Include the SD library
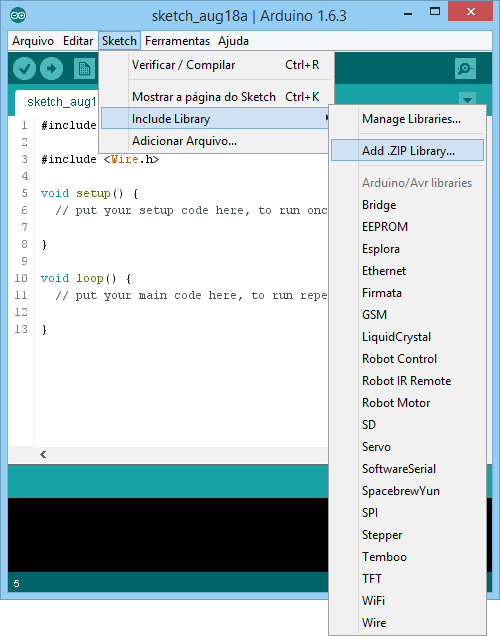The image size is (500, 636). [408, 425]
